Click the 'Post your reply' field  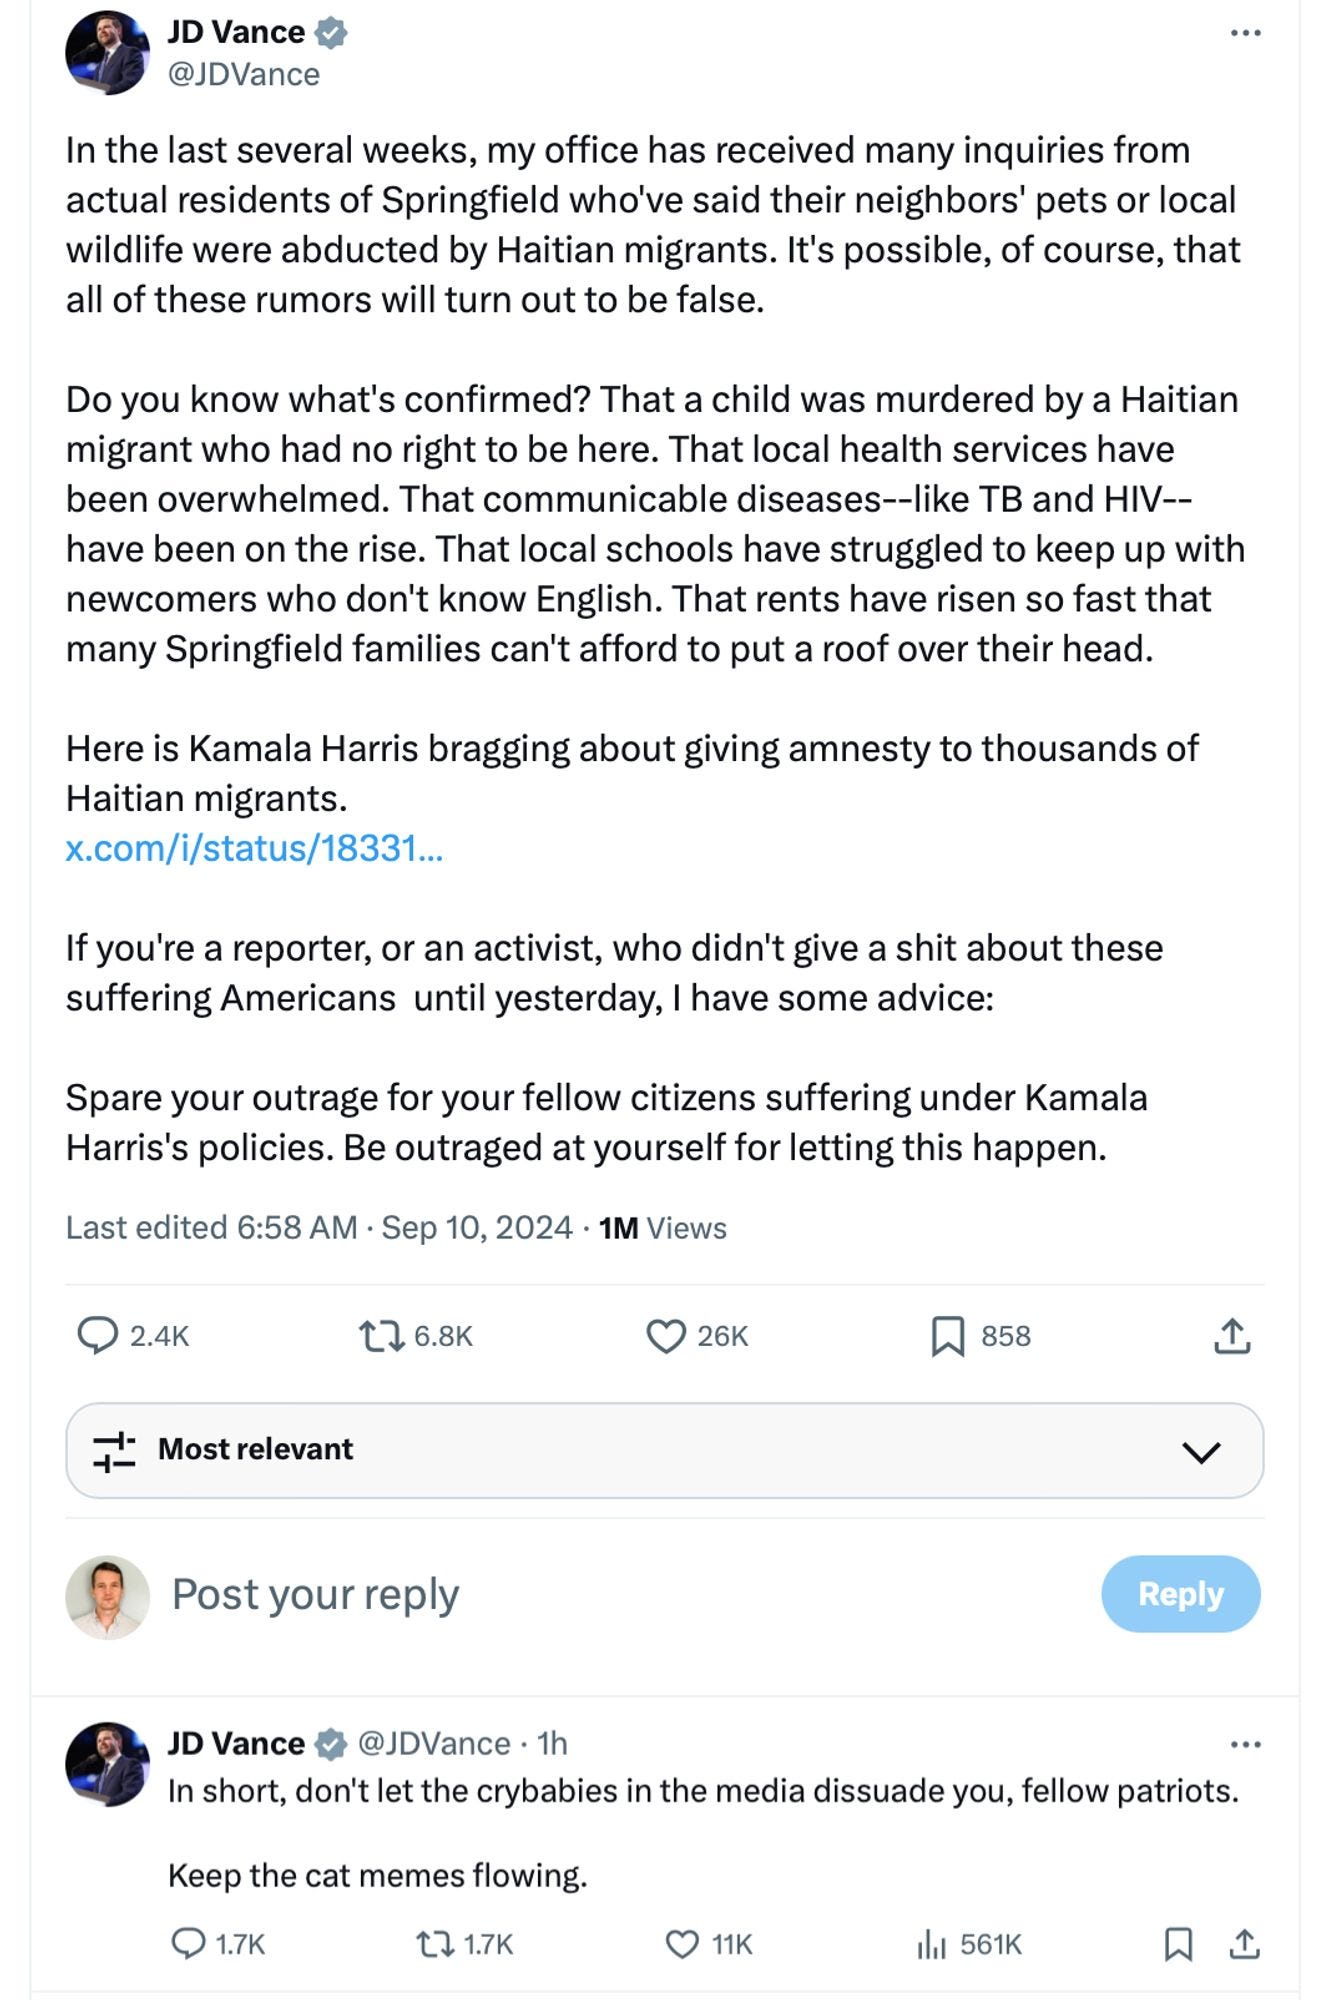tap(313, 1594)
